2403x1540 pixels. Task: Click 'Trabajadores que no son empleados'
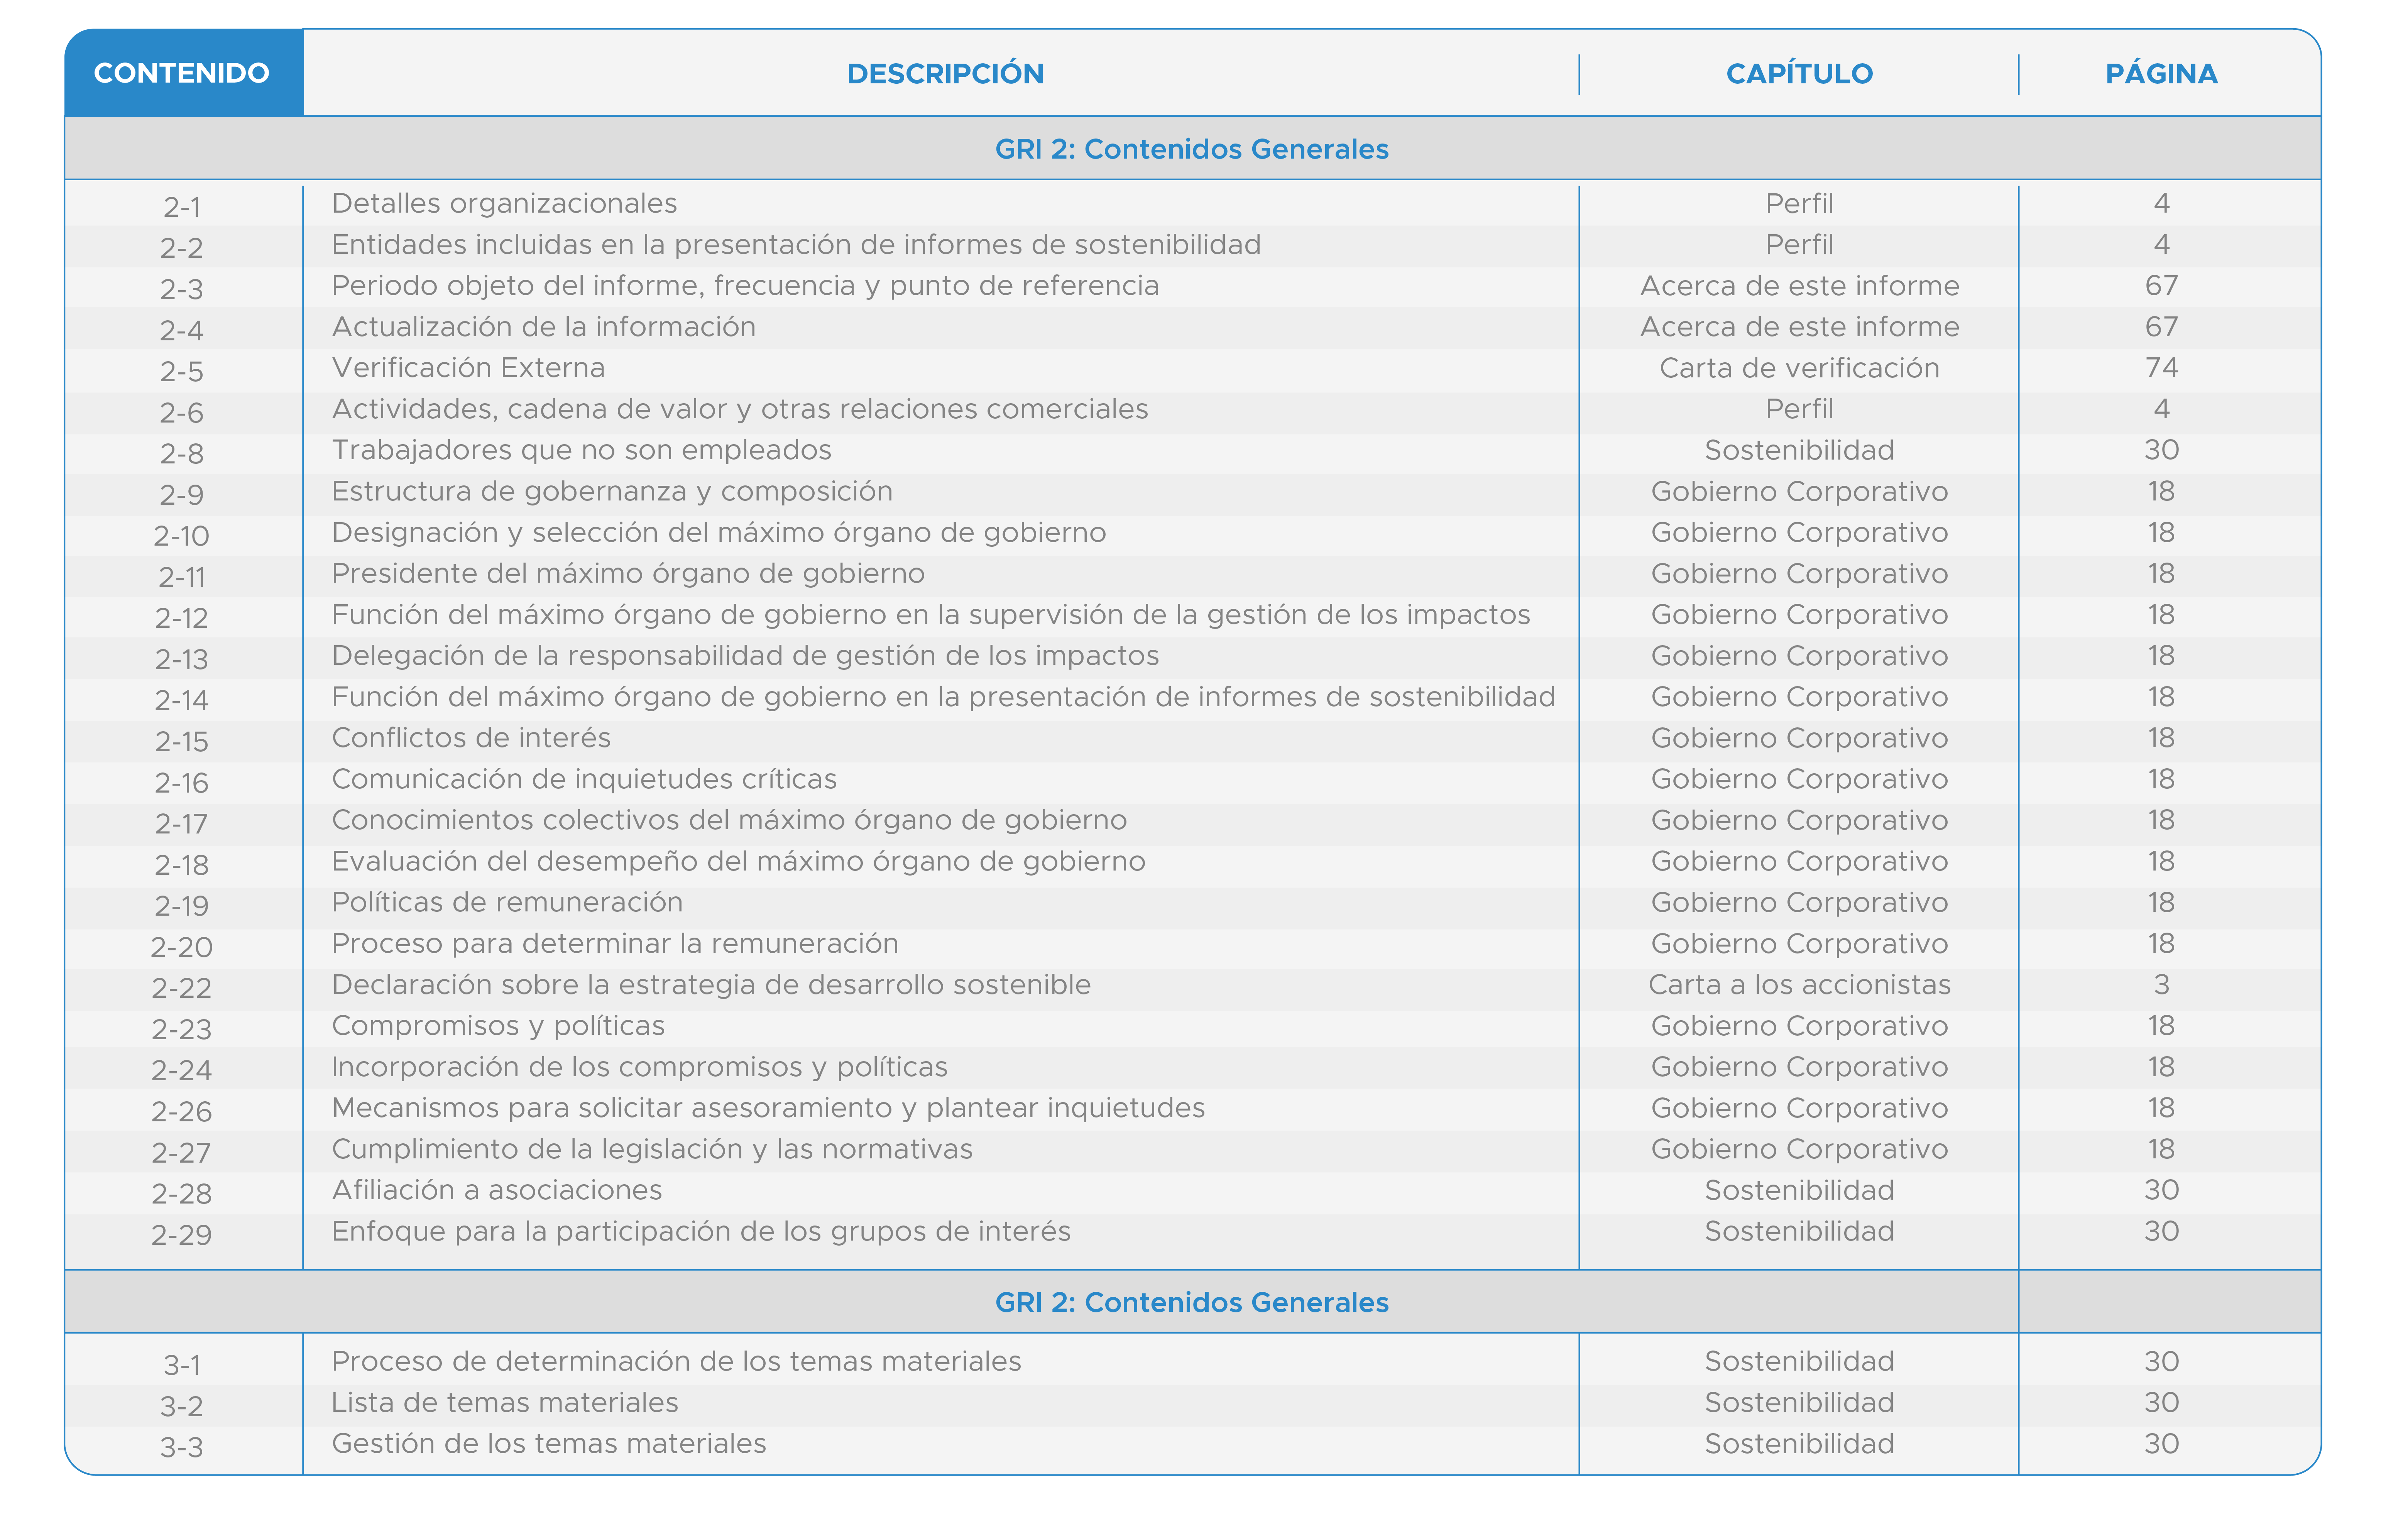pos(581,450)
